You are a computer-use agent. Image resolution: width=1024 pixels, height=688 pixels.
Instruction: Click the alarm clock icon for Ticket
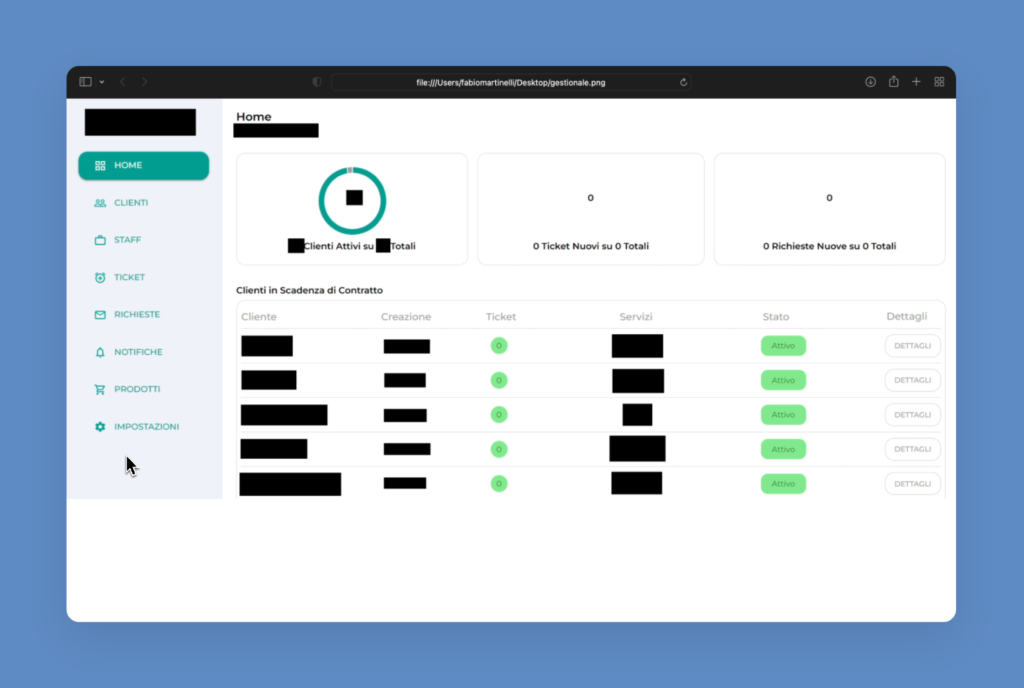(x=100, y=277)
